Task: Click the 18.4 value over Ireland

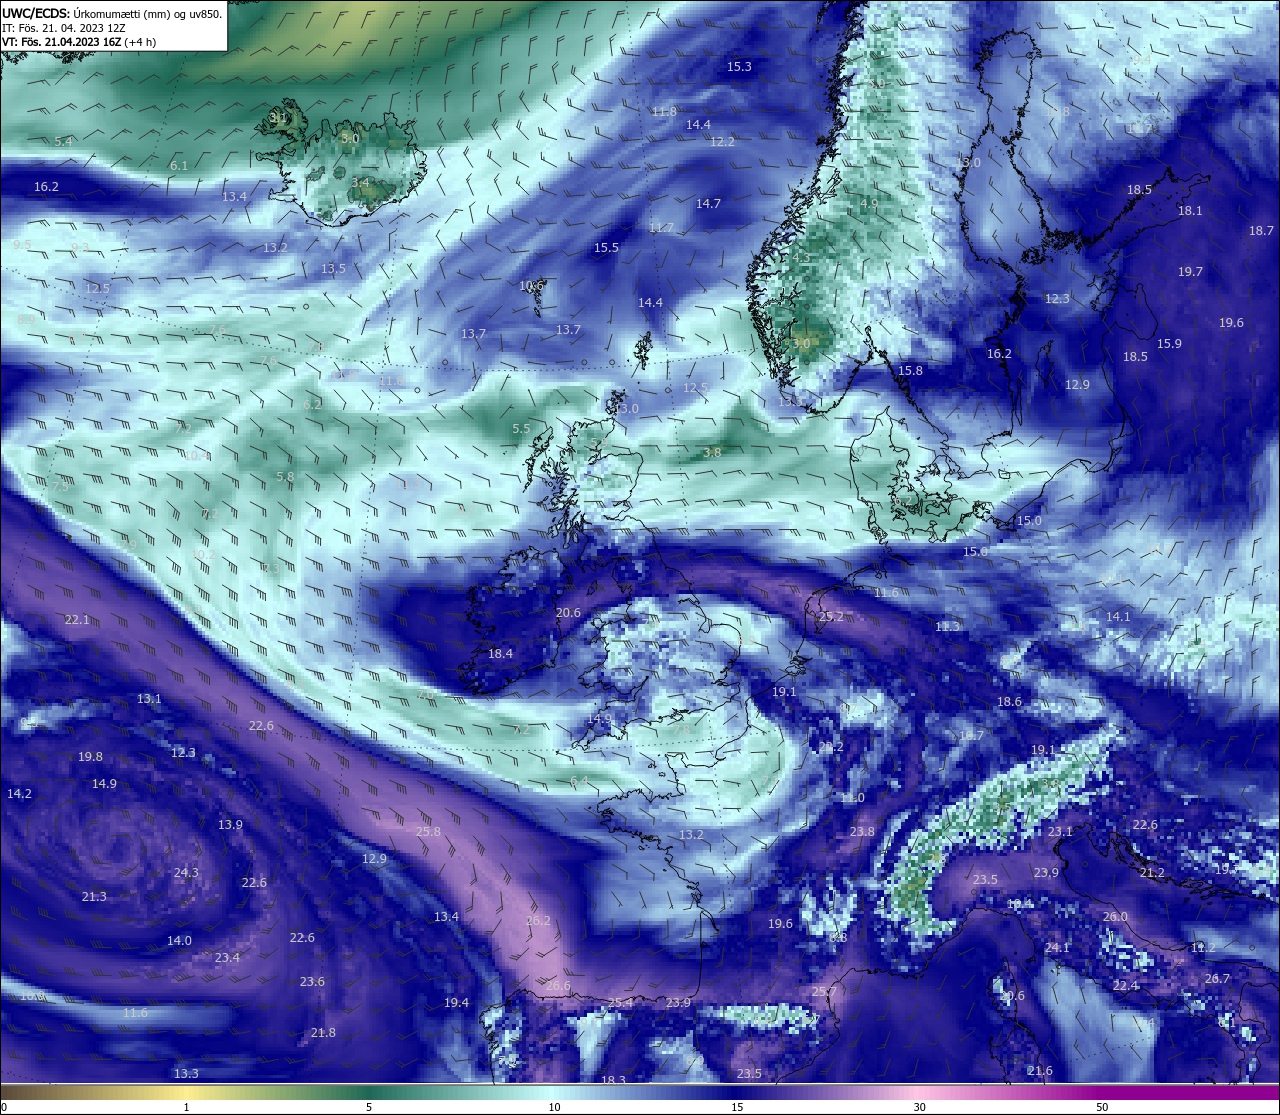Action: (x=500, y=654)
